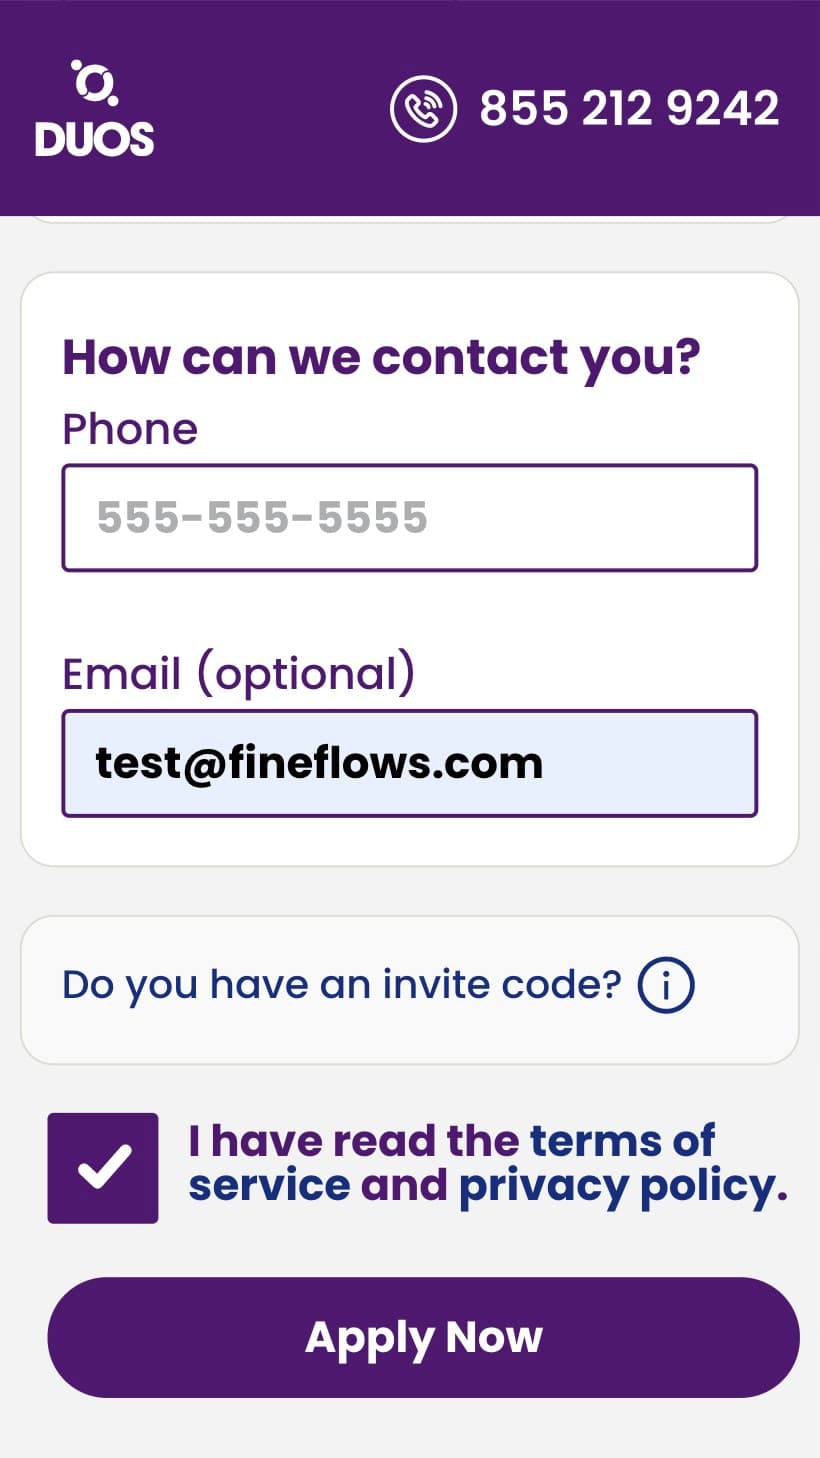Click the Apply Now button
Viewport: 820px width, 1458px height.
click(424, 1337)
